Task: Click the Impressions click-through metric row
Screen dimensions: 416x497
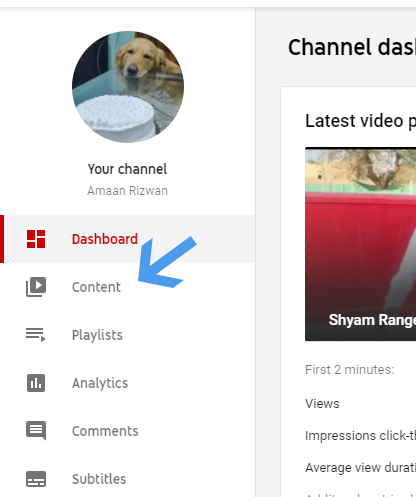Action: click(360, 436)
